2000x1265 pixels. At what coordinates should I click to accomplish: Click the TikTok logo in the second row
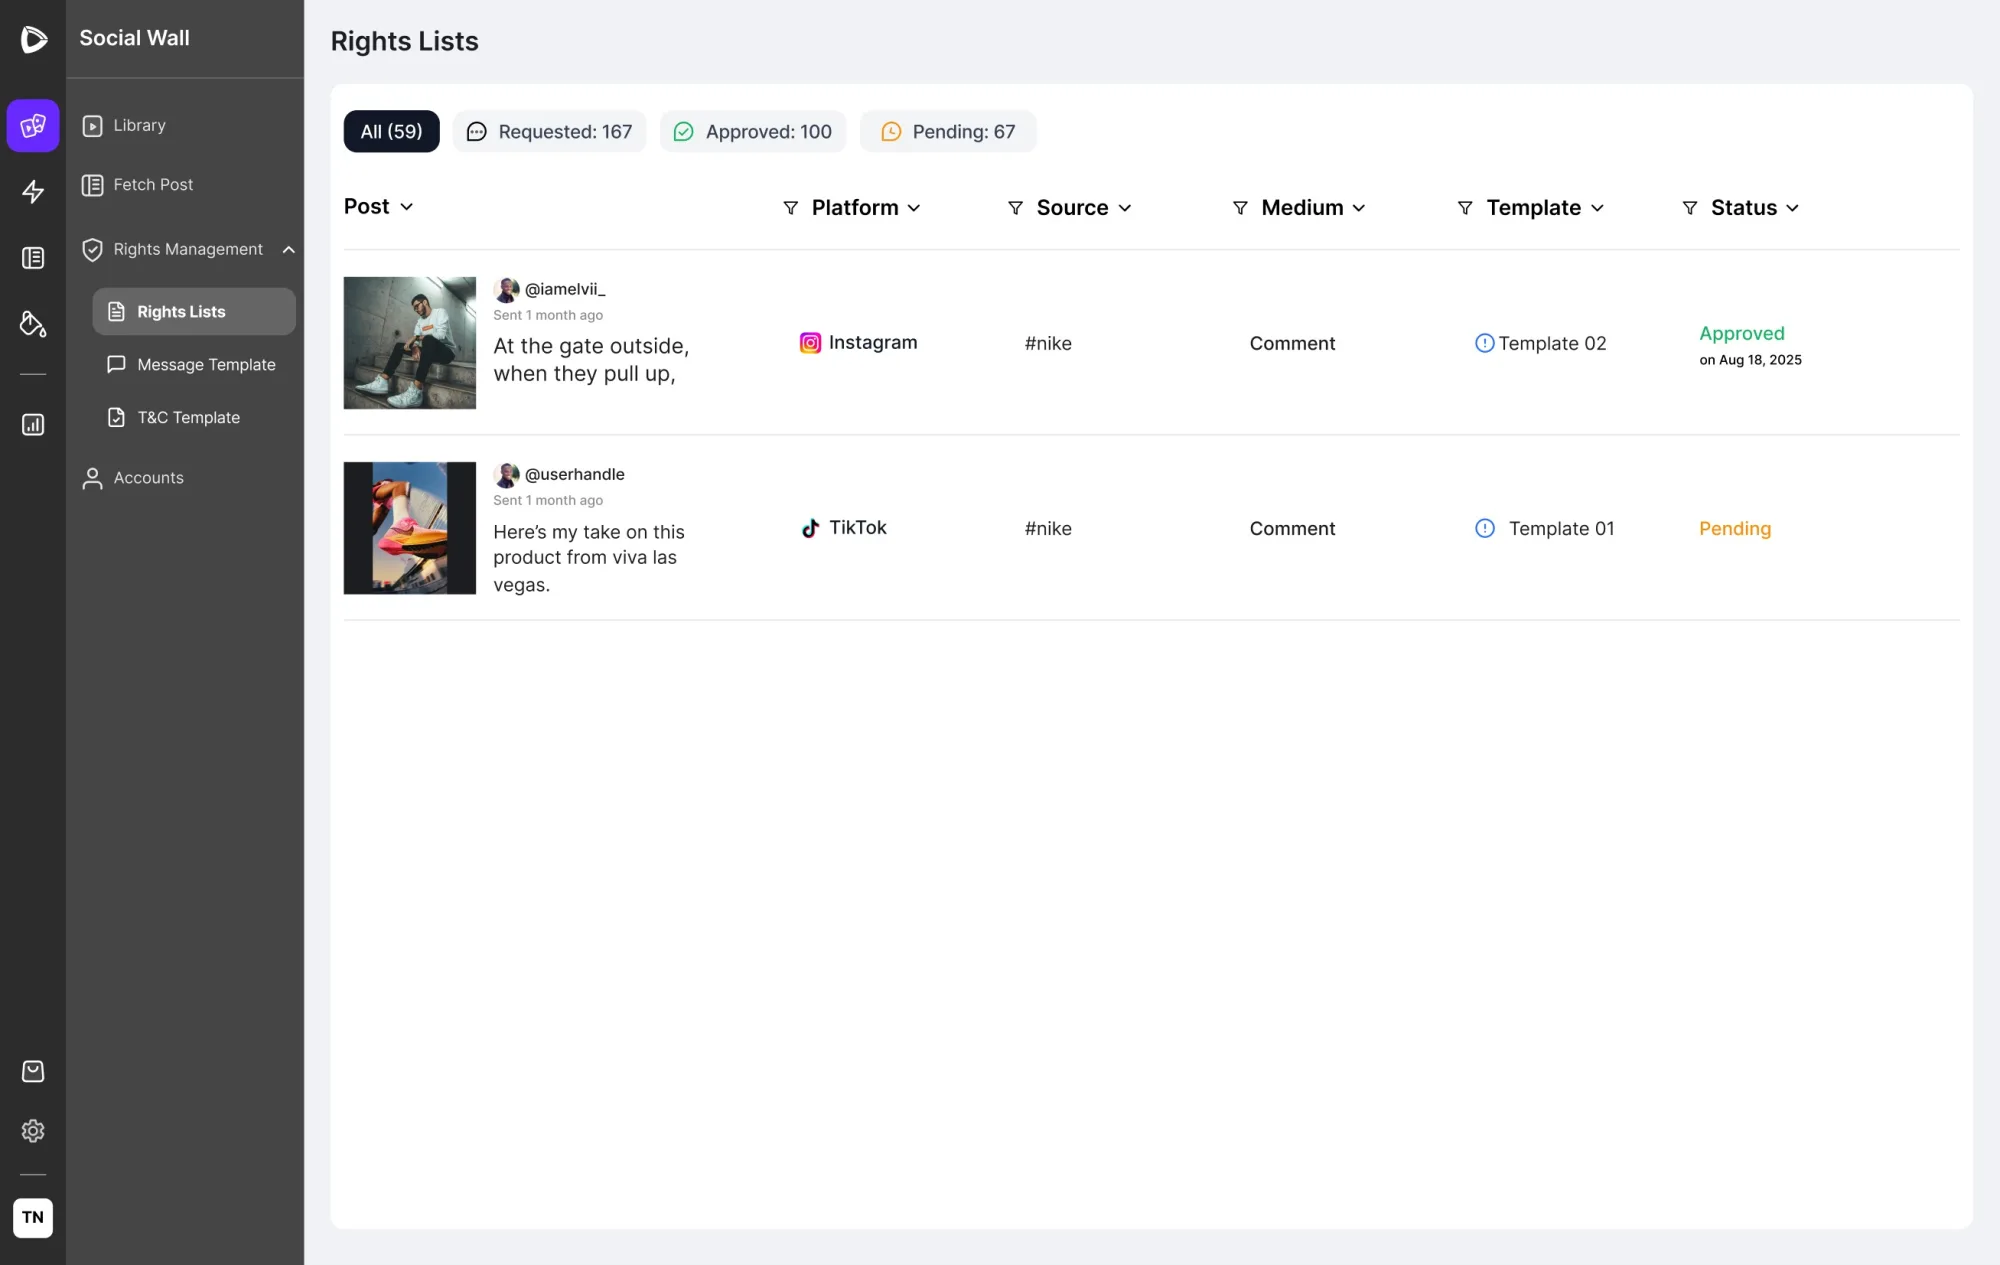[x=810, y=528]
